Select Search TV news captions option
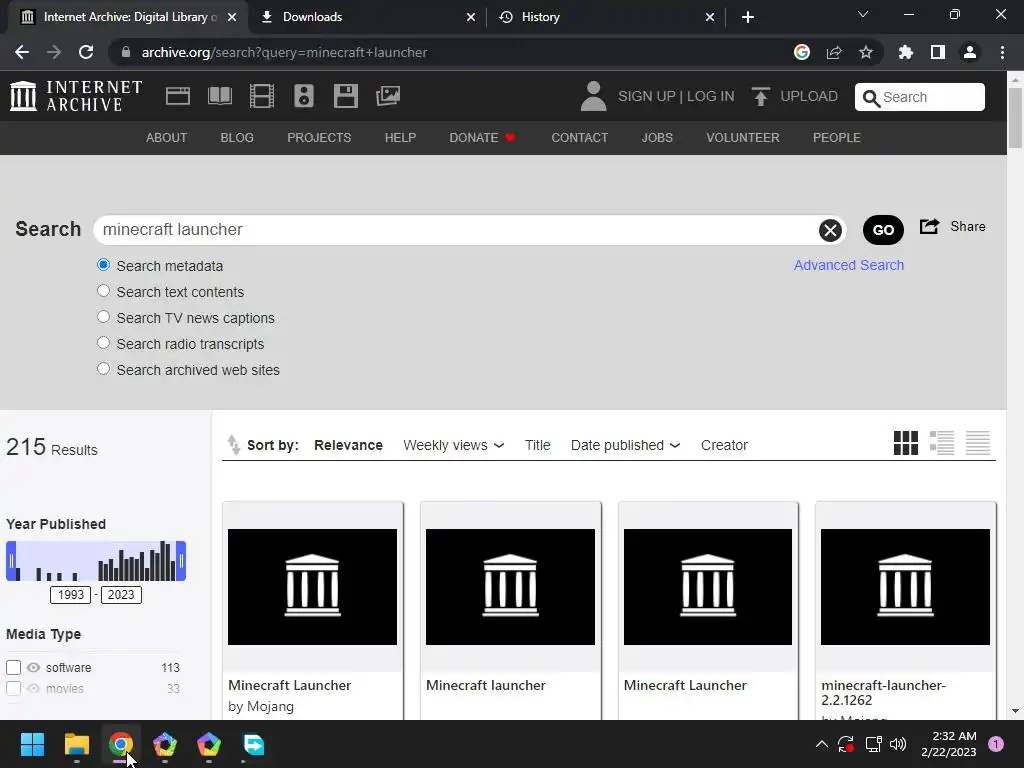The width and height of the screenshot is (1024, 768). tap(103, 317)
